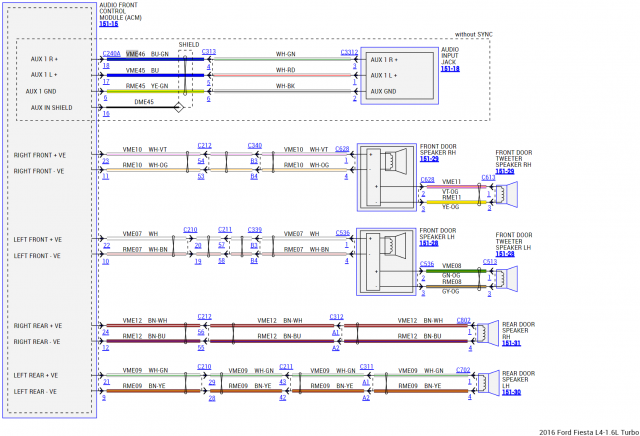The height and width of the screenshot is (436, 640).
Task: Follow the 151-30 link for Rear Door Speaker LH
Action: click(511, 392)
